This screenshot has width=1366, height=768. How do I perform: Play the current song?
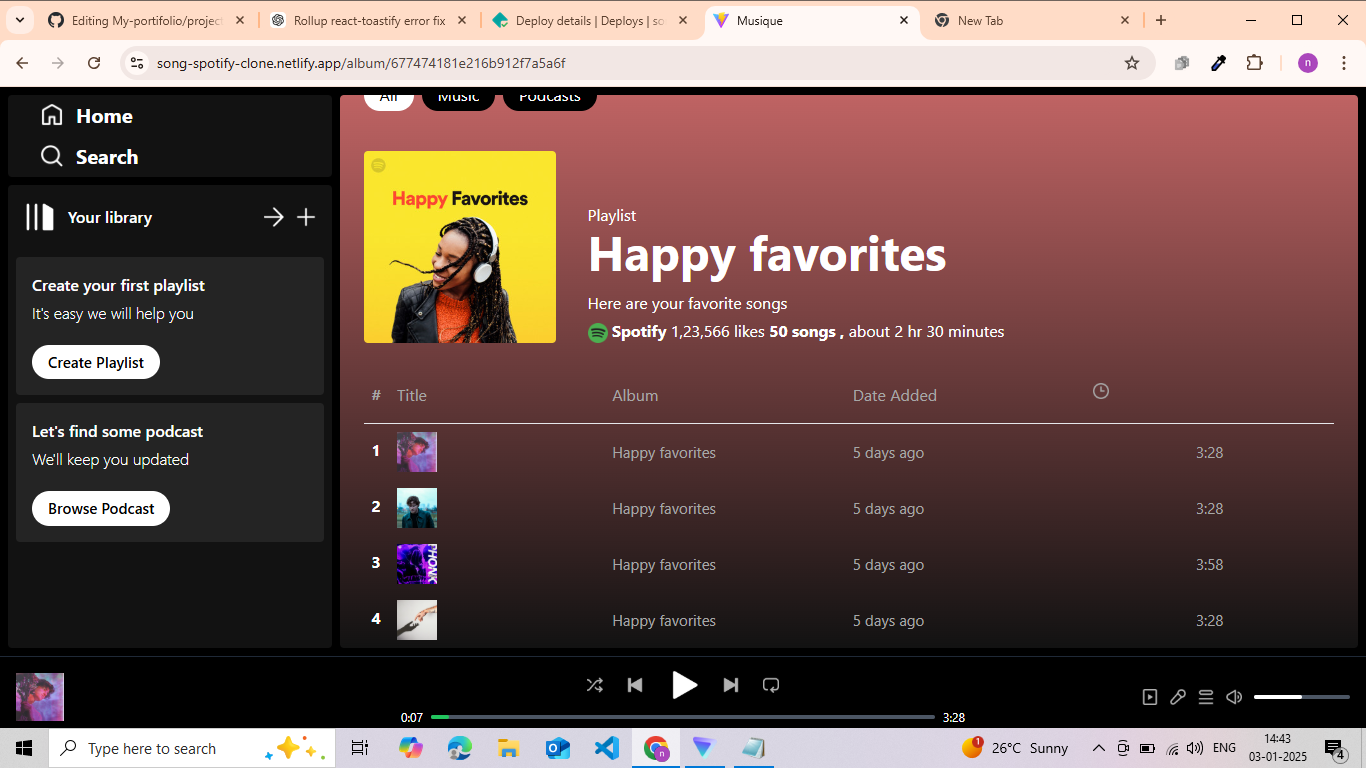[x=684, y=685]
